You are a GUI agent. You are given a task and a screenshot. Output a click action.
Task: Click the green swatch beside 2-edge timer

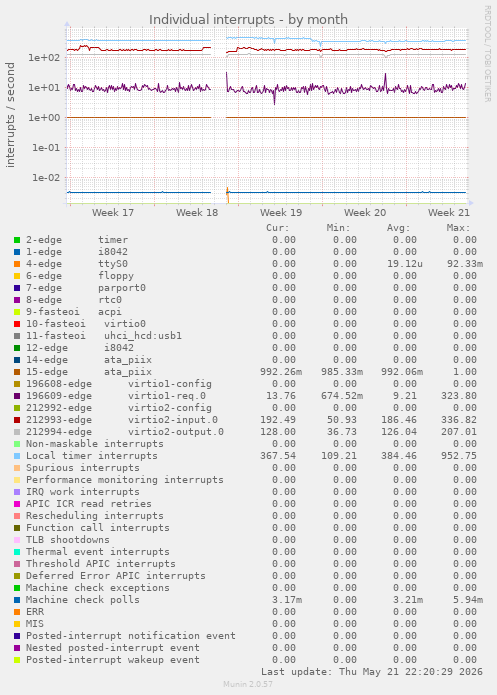tap(17, 240)
